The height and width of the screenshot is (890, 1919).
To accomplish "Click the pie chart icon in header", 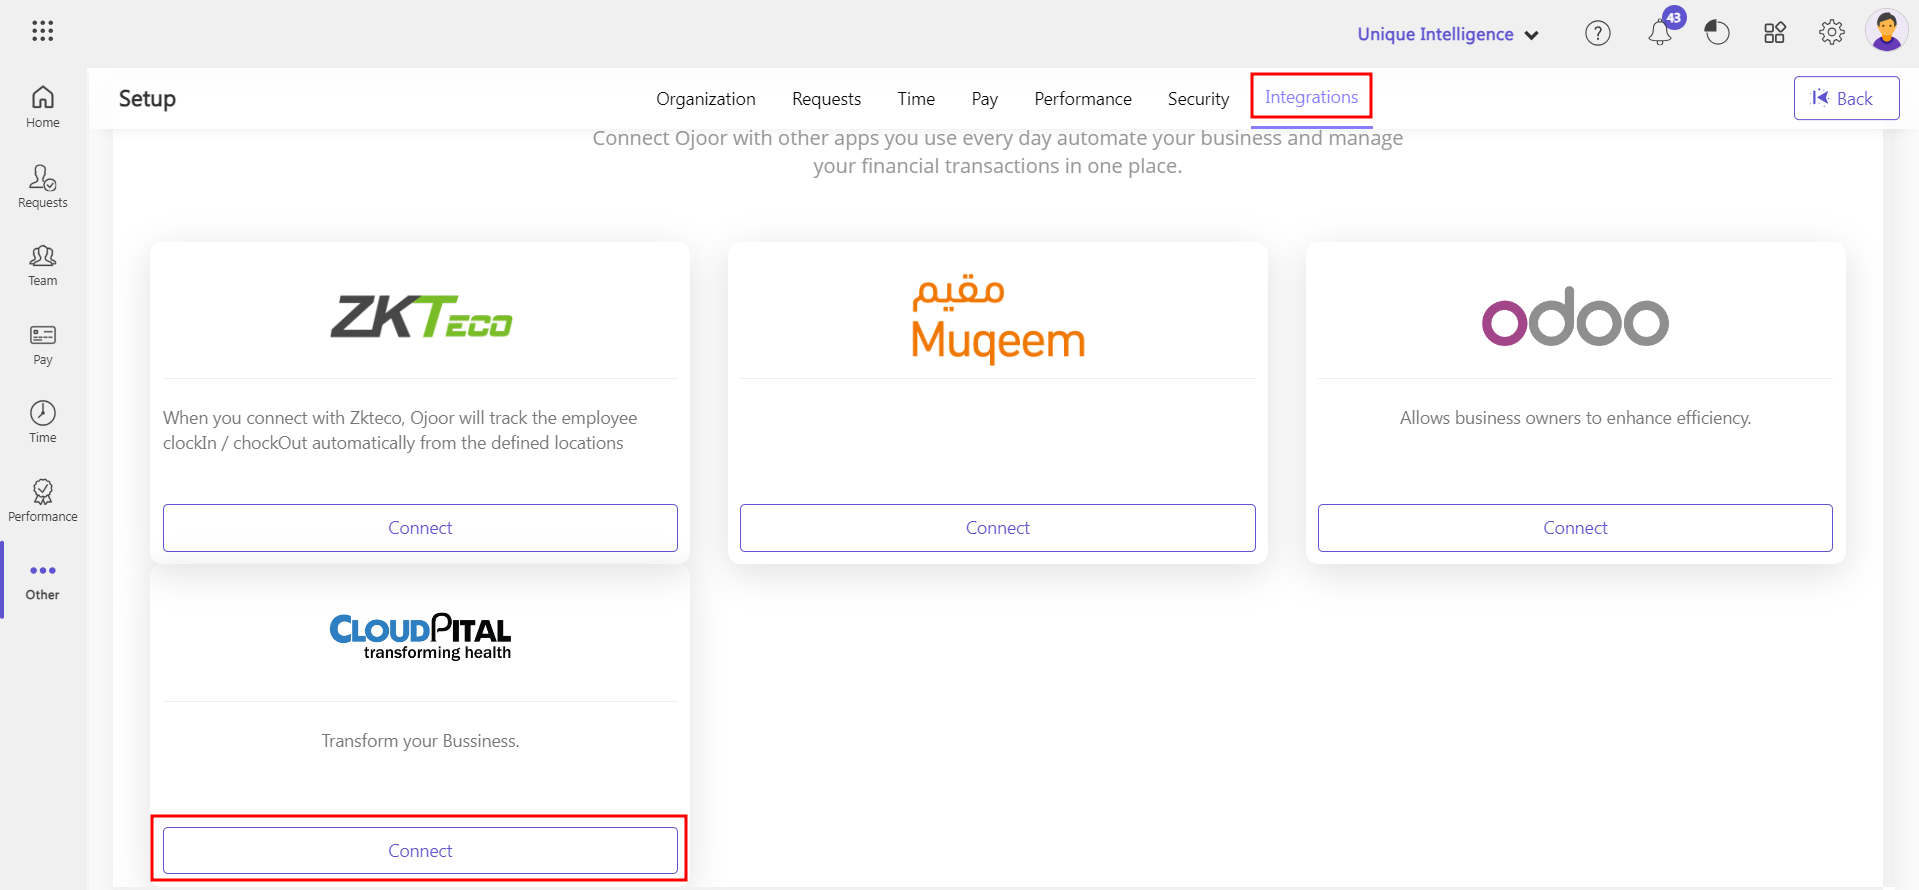I will 1717,33.
